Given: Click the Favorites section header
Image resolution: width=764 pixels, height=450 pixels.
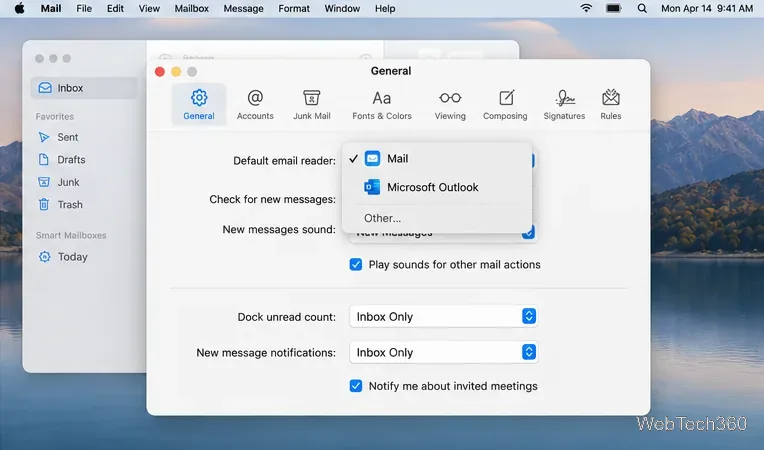Looking at the screenshot, I should click(x=55, y=116).
